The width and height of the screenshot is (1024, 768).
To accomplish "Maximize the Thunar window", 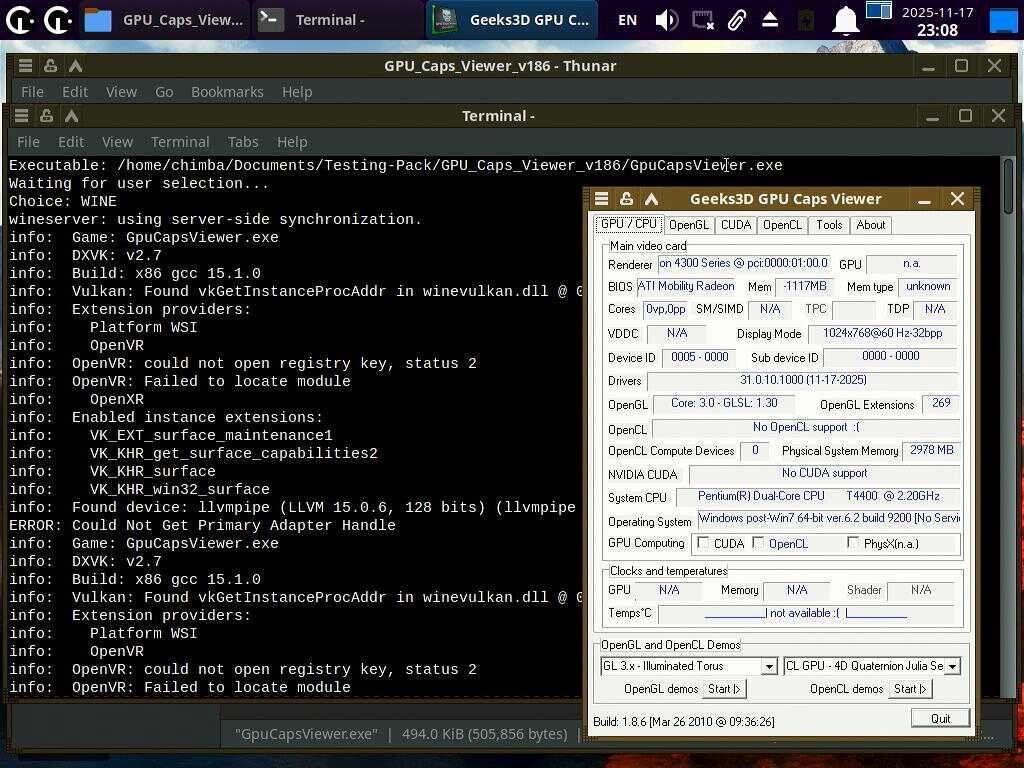I will 961,65.
